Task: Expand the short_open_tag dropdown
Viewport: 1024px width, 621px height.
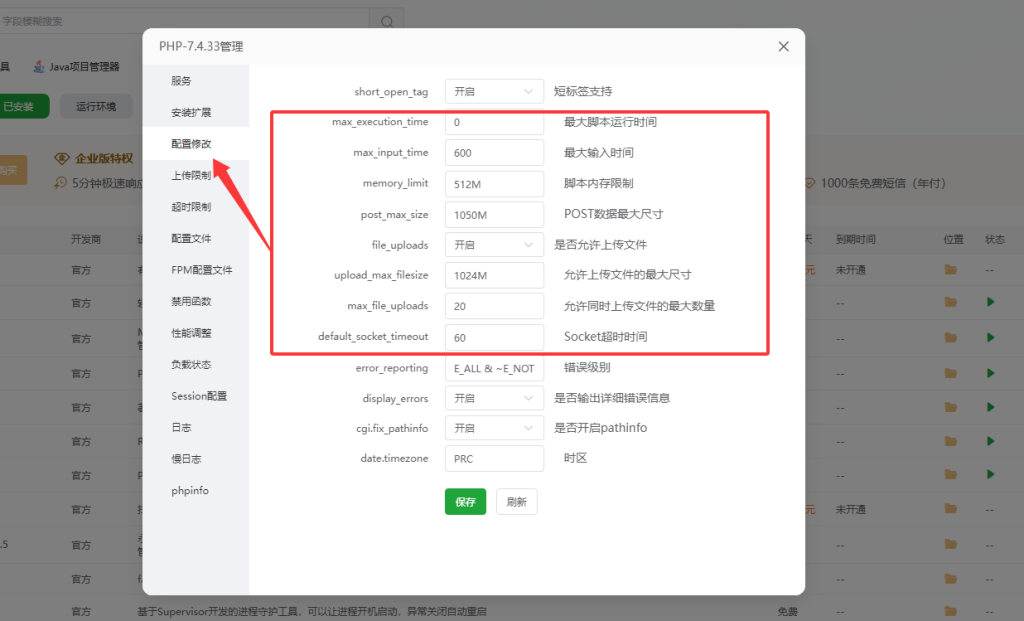Action: 494,91
